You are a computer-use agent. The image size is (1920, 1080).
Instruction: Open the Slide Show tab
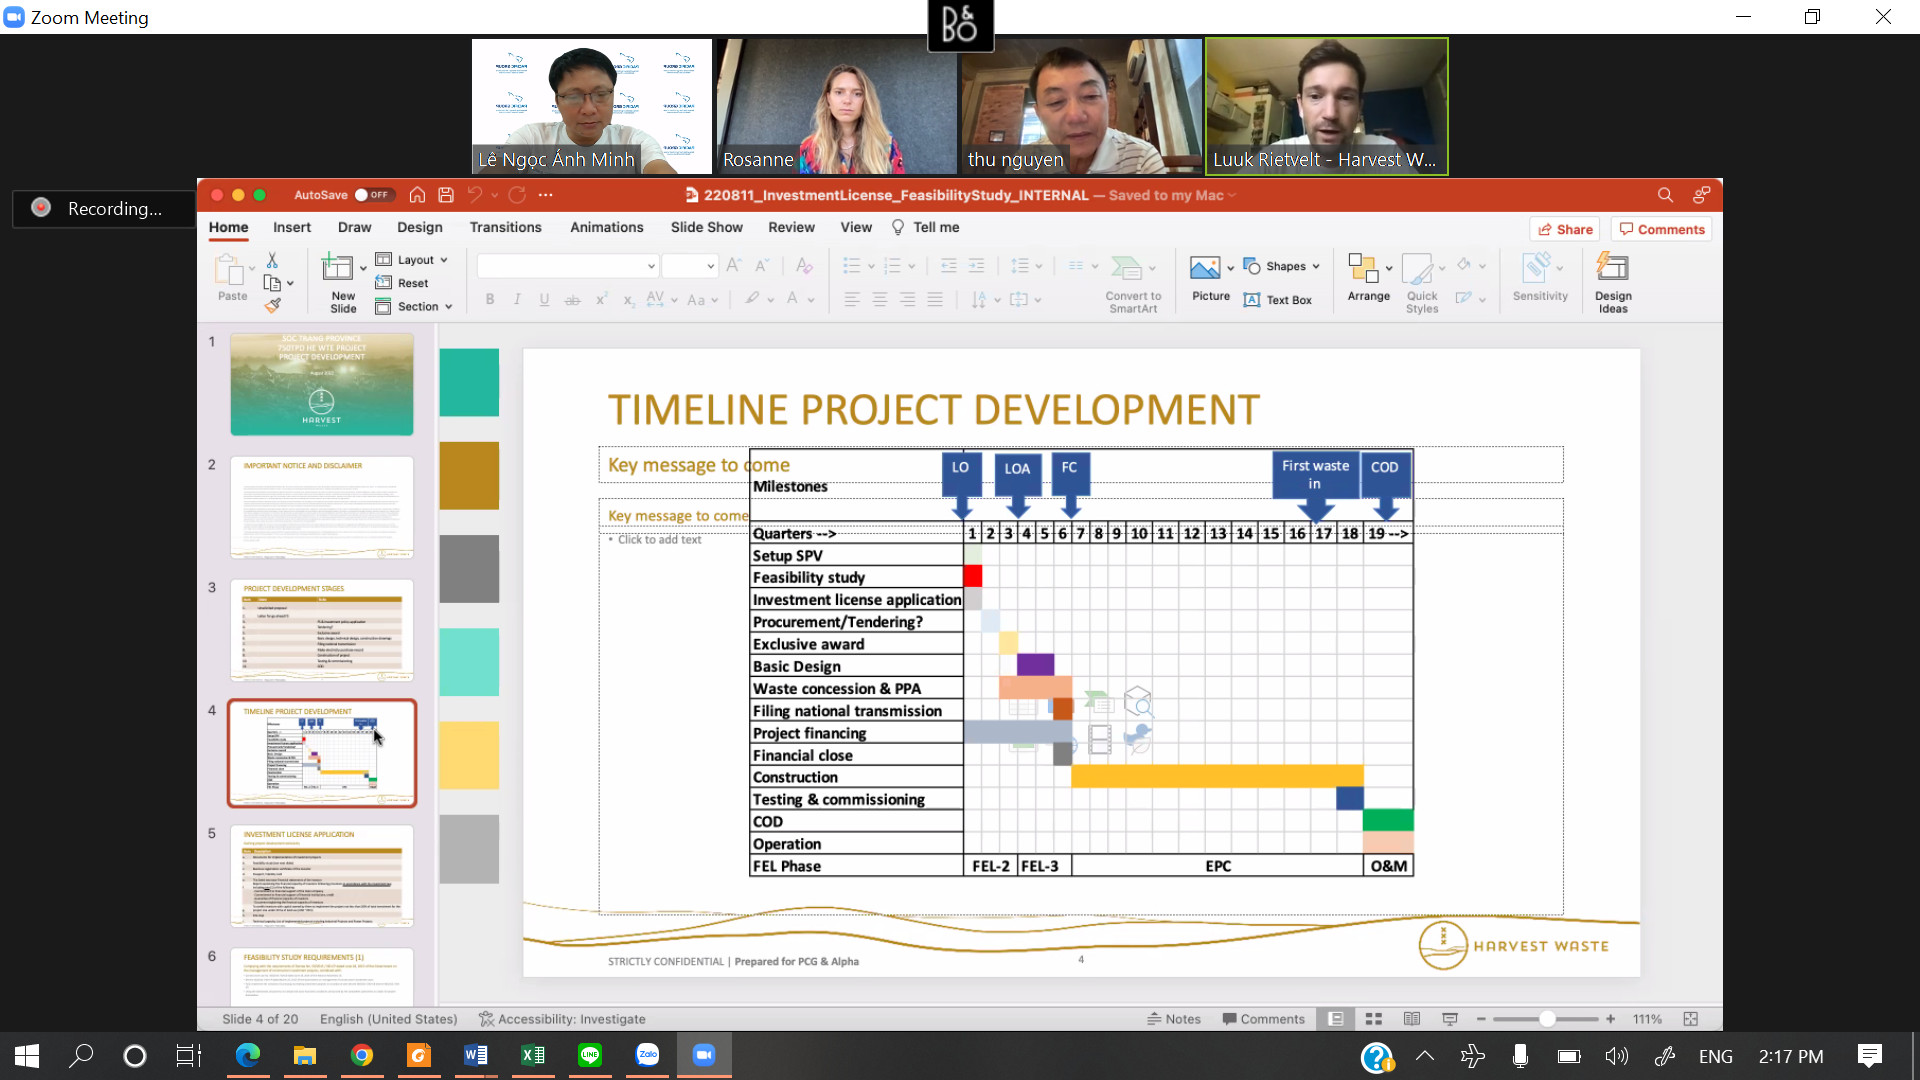706,227
